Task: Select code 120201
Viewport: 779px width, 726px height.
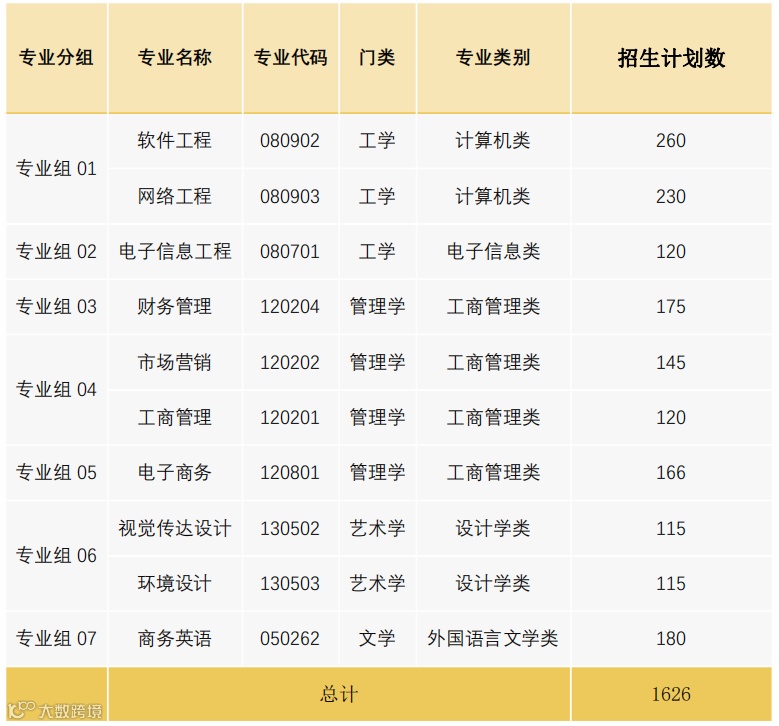Action: [290, 417]
